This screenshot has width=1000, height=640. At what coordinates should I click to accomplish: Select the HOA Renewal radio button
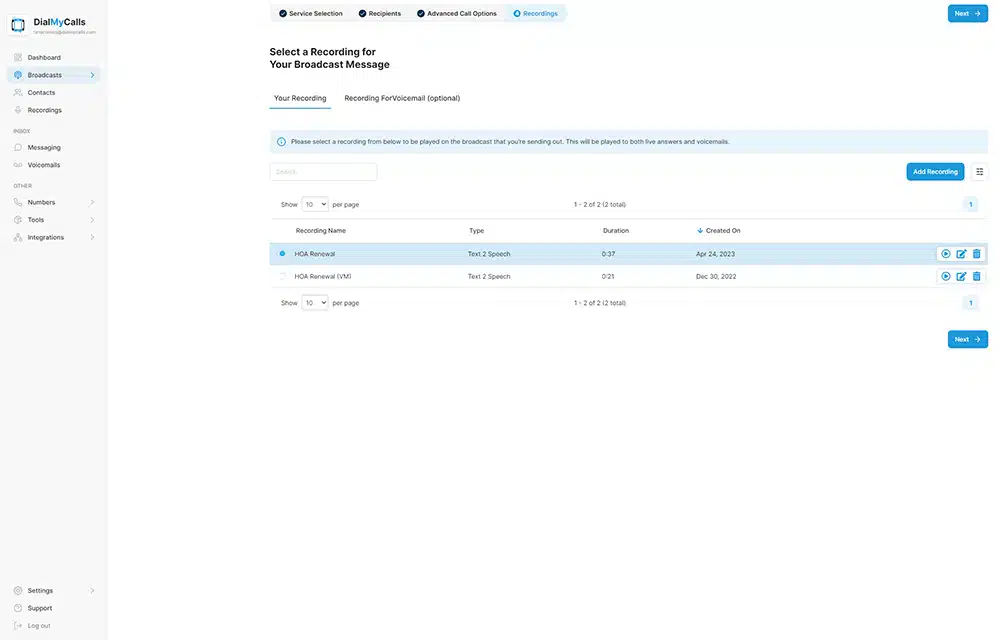tap(282, 254)
